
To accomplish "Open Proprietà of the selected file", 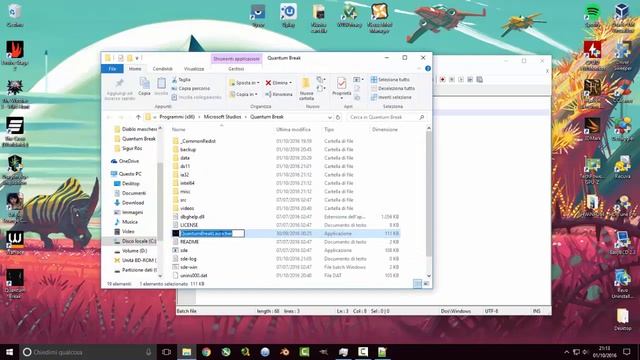I will tap(341, 87).
